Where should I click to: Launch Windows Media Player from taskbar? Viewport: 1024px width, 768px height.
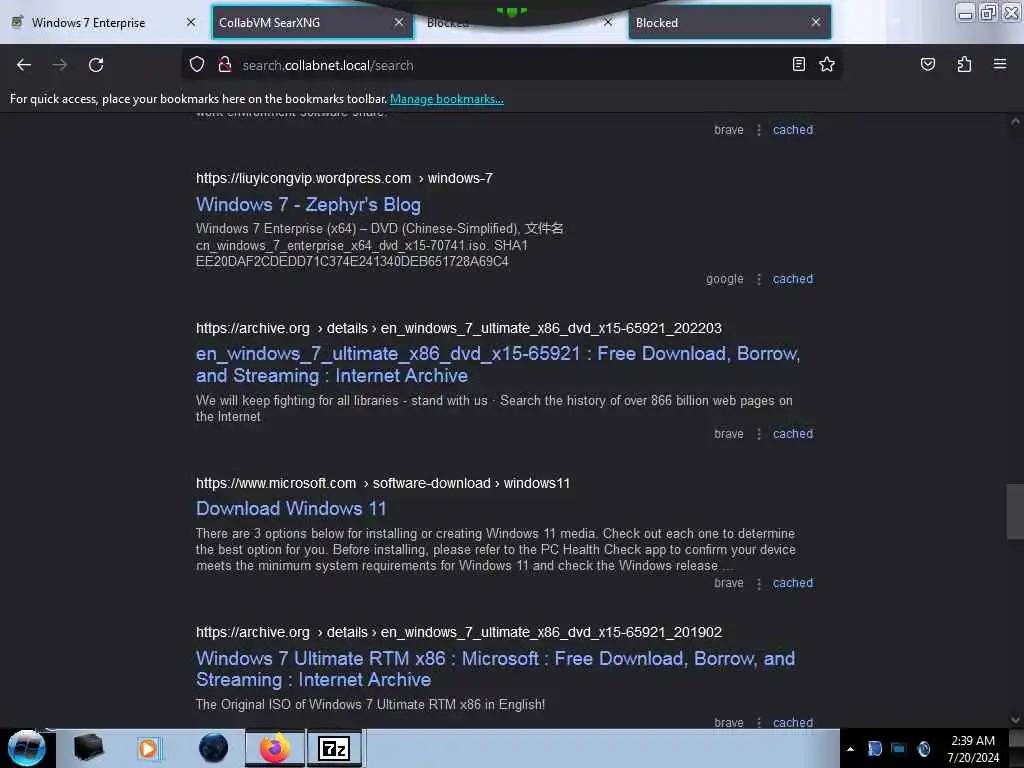(x=148, y=748)
